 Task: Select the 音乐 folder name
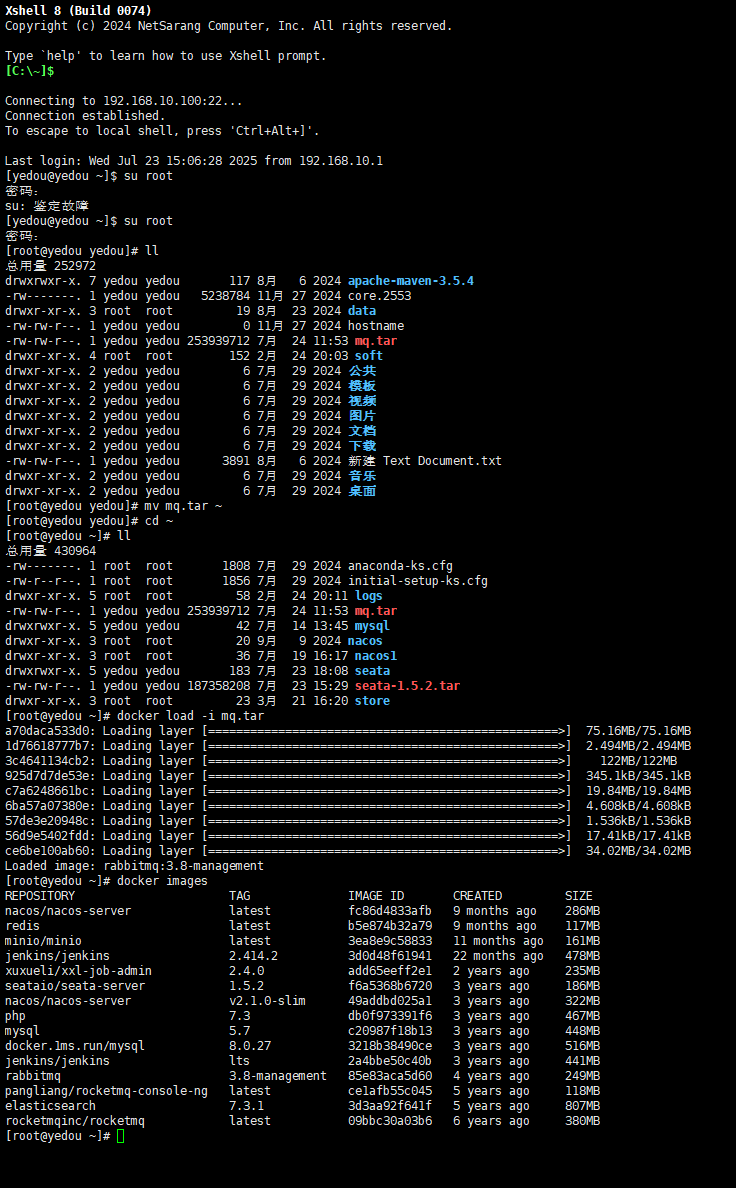[x=362, y=477]
